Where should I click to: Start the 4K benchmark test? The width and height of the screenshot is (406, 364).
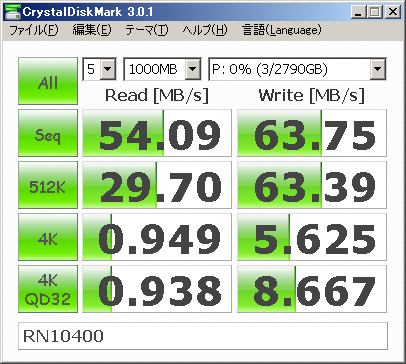coord(48,237)
